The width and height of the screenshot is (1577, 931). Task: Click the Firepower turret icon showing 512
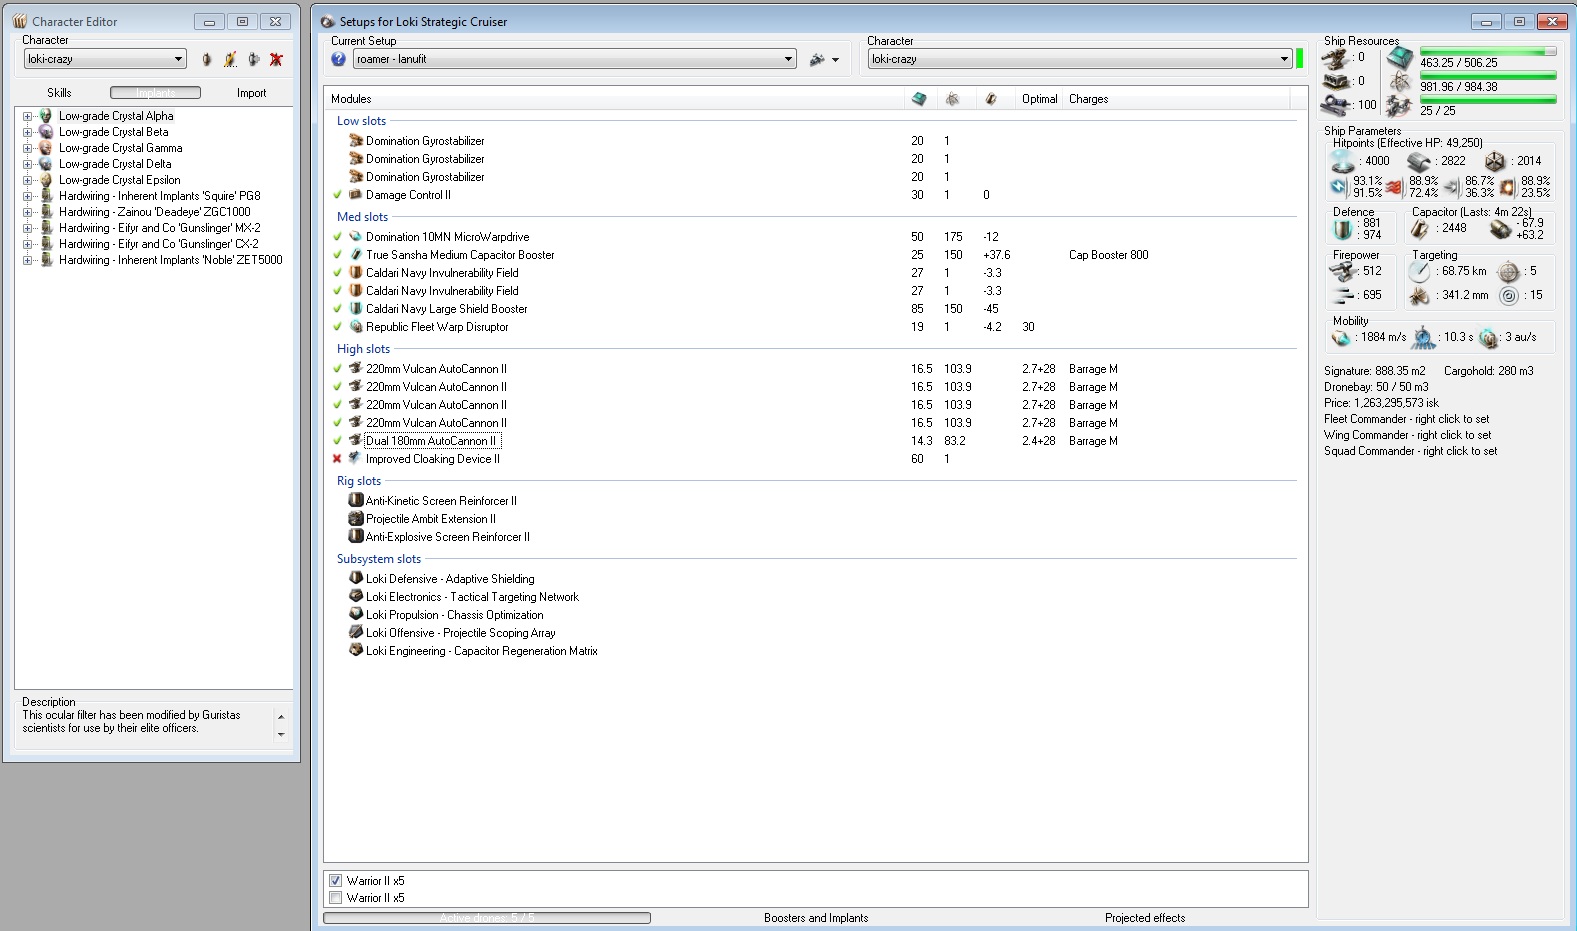(1344, 271)
